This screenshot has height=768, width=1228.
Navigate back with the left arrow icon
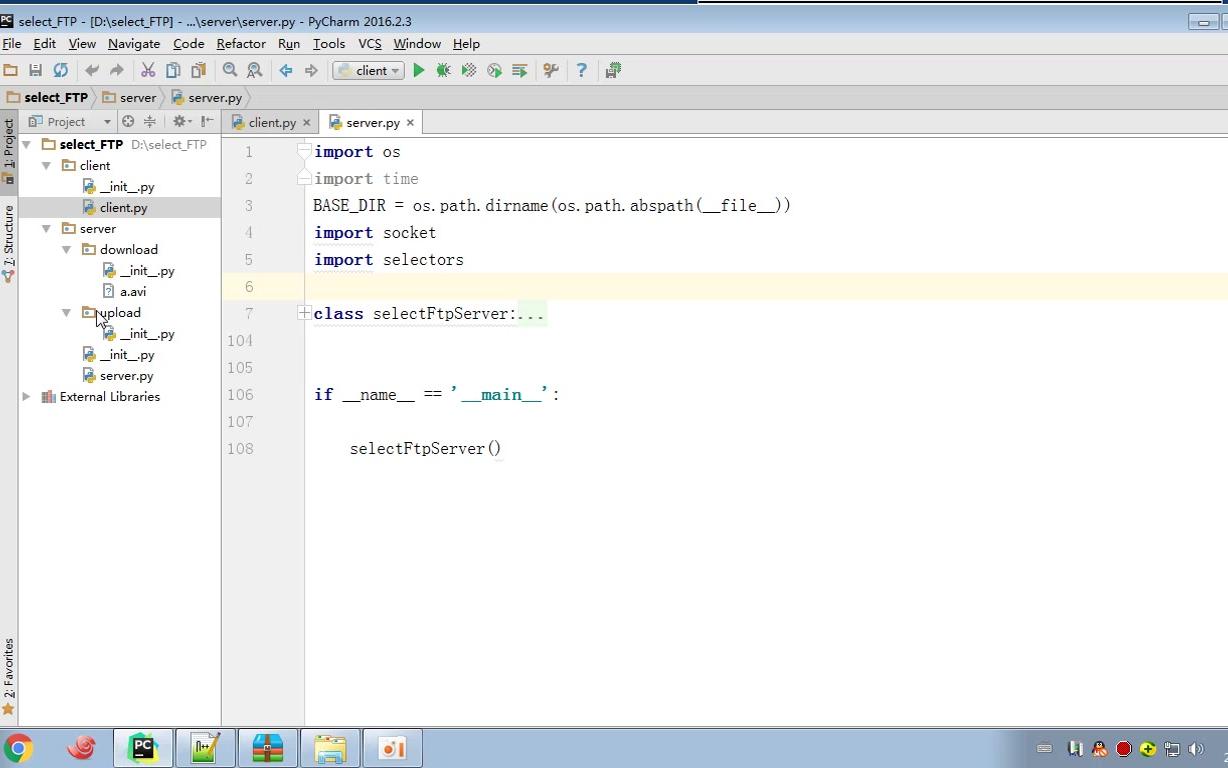coord(285,70)
